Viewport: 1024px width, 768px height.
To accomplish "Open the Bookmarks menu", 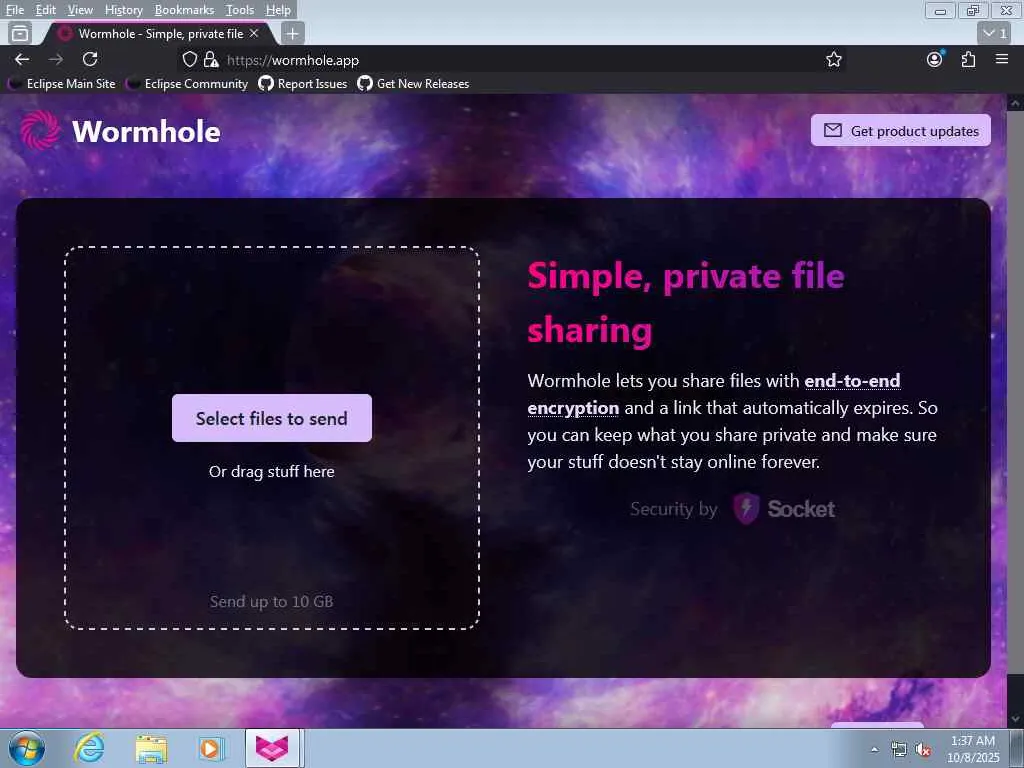I will point(184,10).
